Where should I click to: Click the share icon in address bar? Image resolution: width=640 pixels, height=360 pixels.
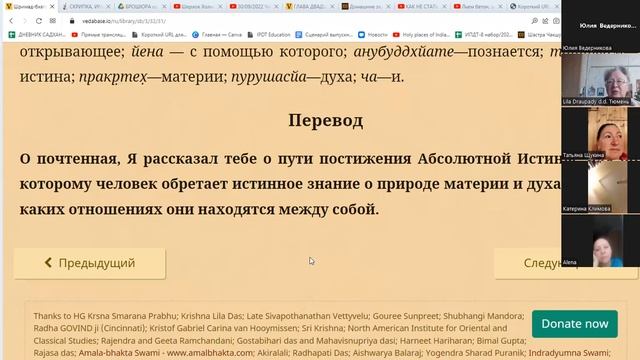545,21
